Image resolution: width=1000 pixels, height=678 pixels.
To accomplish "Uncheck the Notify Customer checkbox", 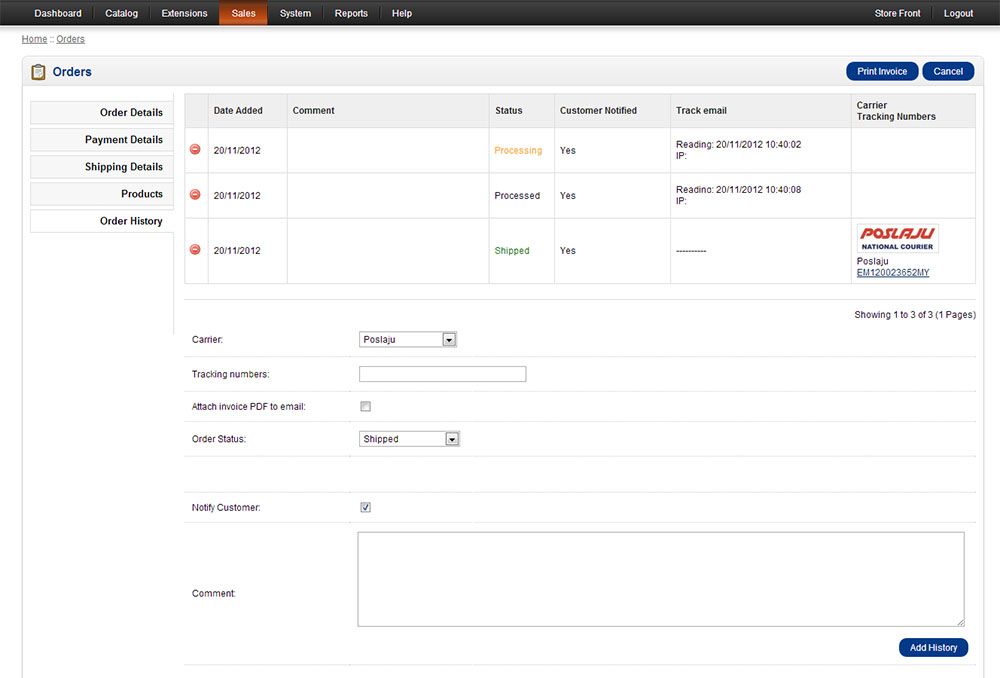I will coord(365,507).
